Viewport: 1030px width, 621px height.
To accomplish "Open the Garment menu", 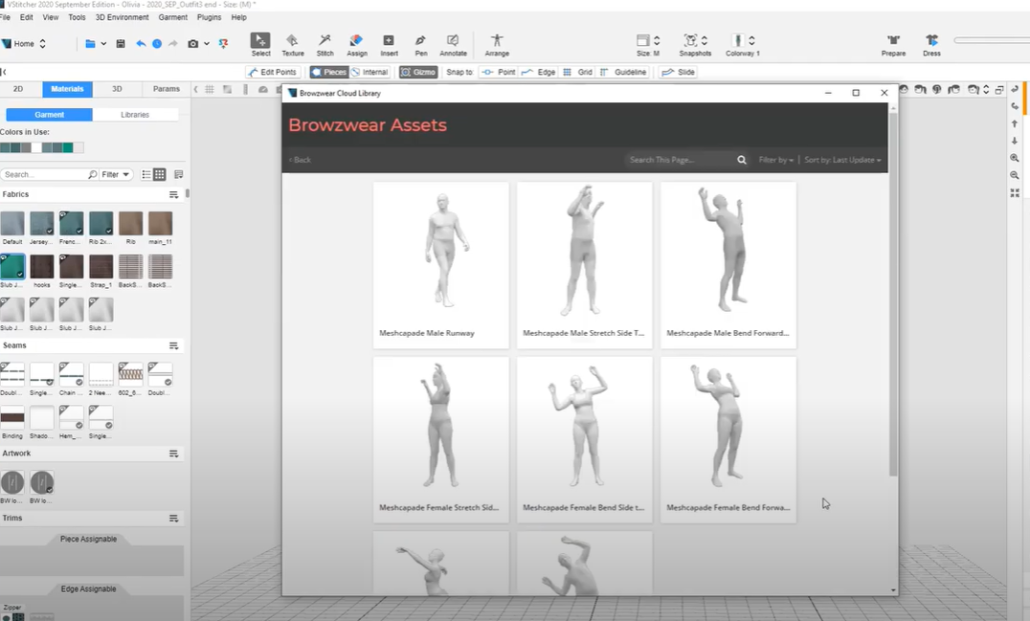I will click(172, 17).
